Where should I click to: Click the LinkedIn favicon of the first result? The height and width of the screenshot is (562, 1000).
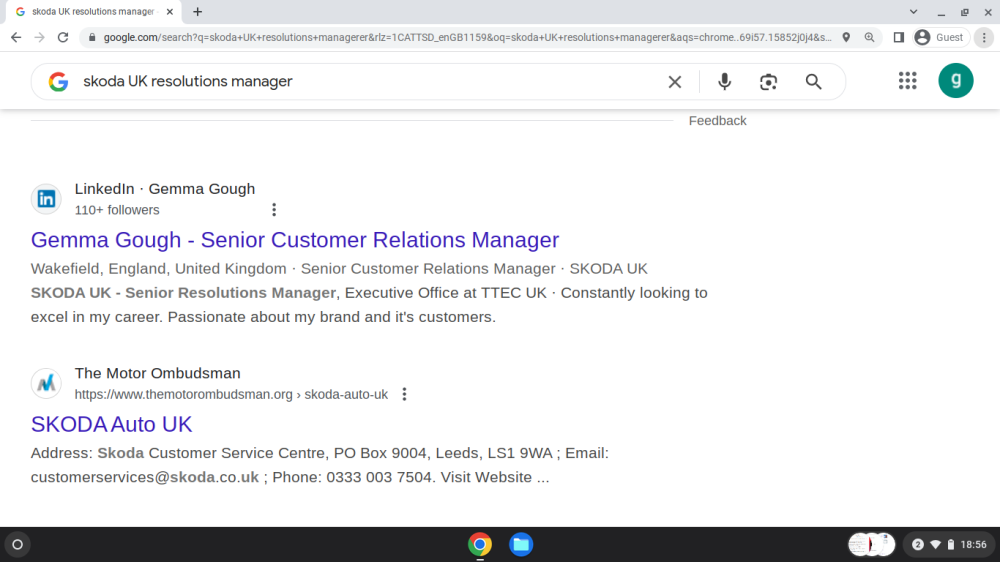tap(46, 199)
